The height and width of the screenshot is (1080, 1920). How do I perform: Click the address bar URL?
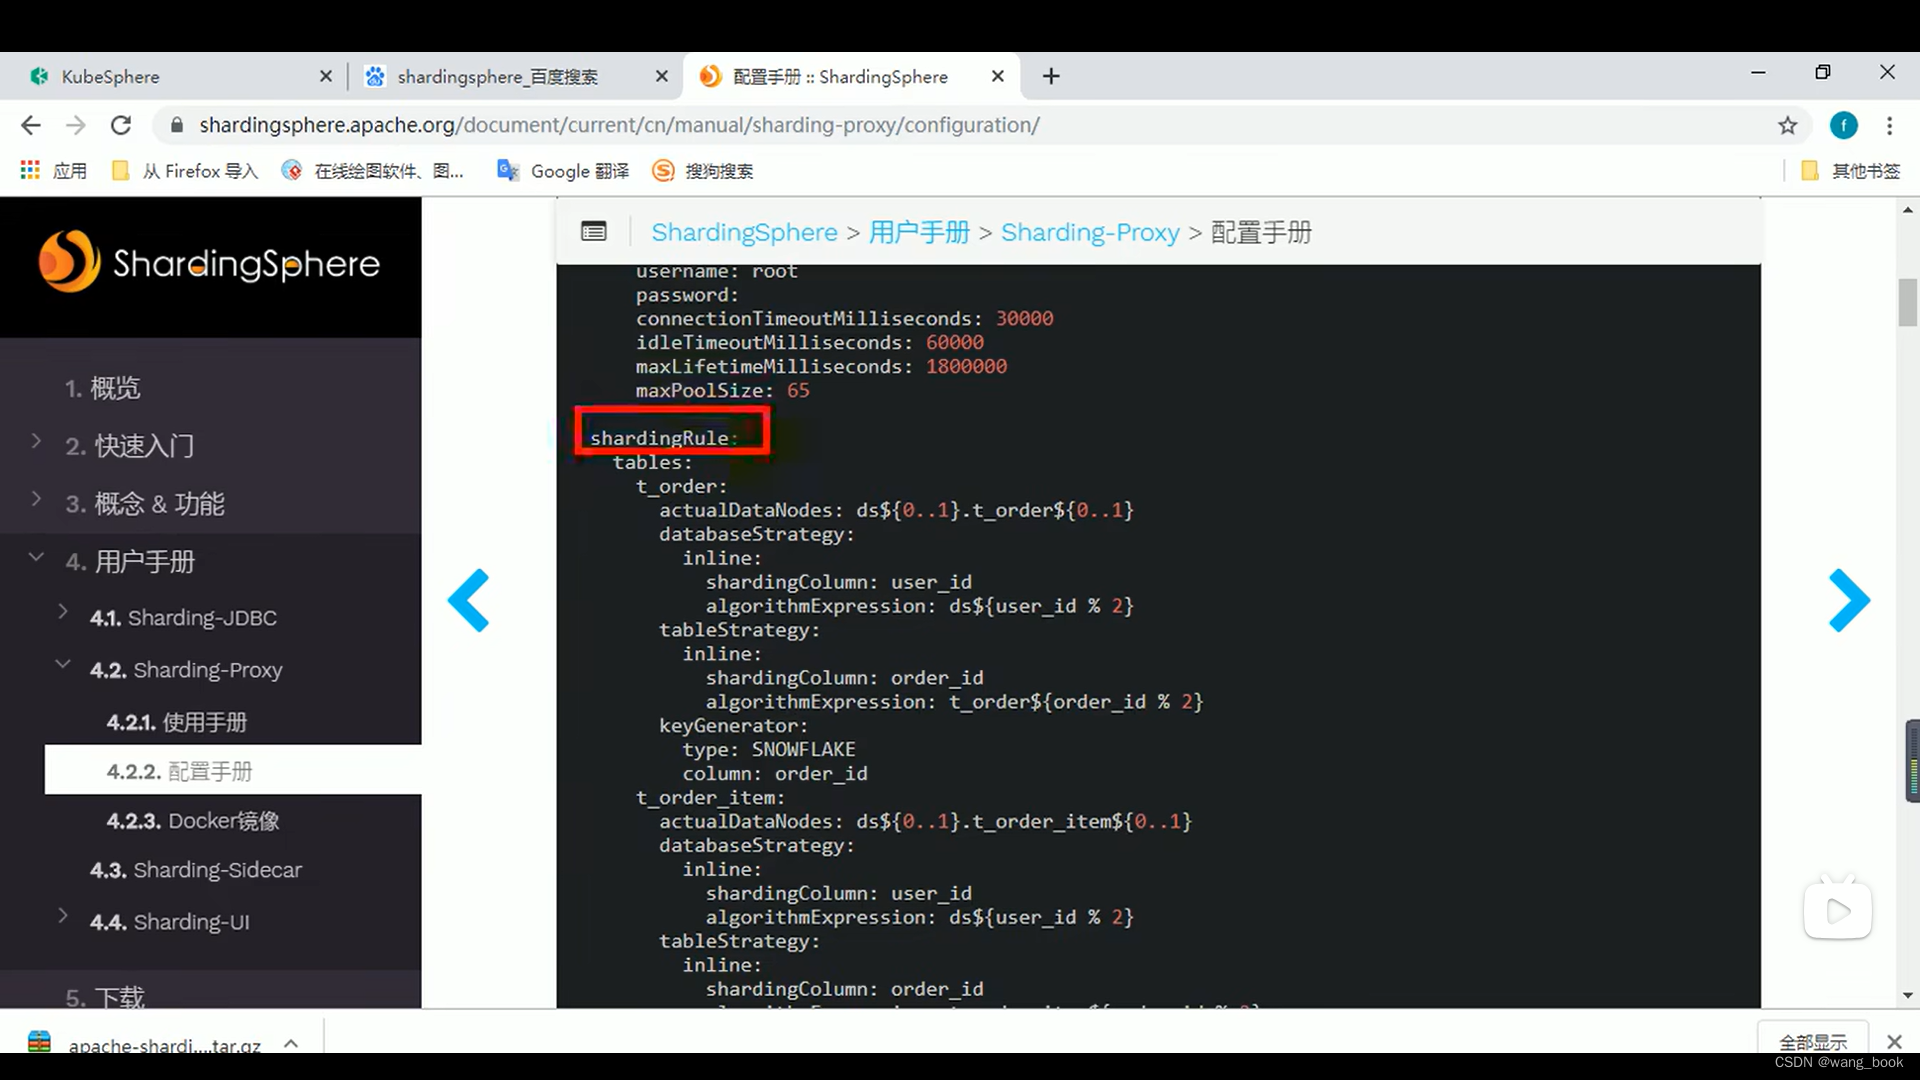point(619,125)
